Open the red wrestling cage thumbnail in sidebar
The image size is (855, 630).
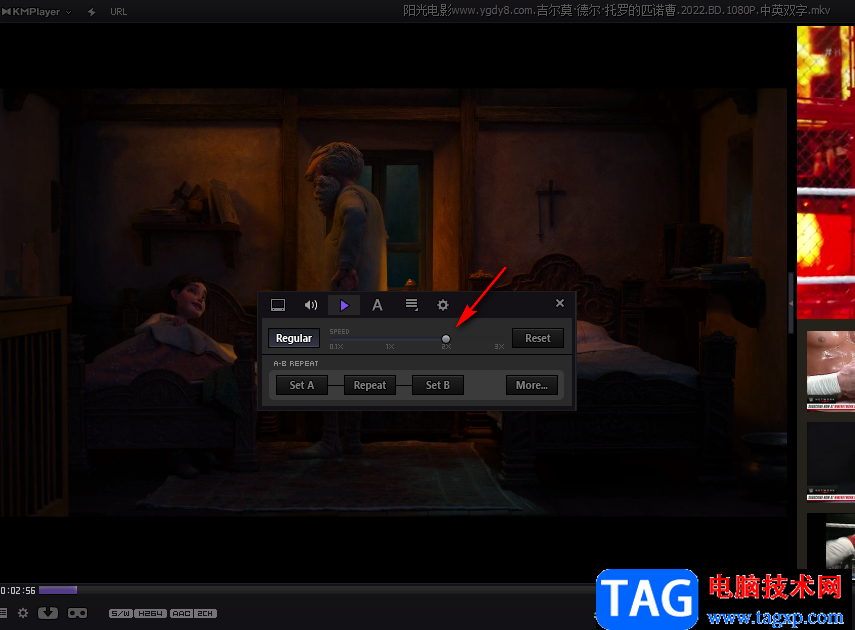(826, 172)
